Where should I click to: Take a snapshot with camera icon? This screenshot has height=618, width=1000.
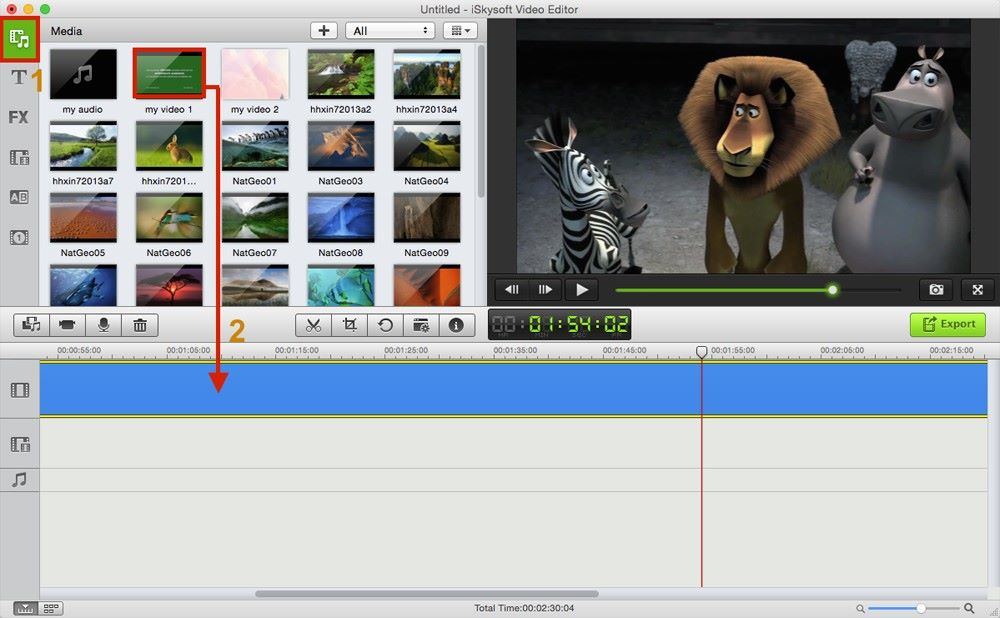tap(936, 290)
